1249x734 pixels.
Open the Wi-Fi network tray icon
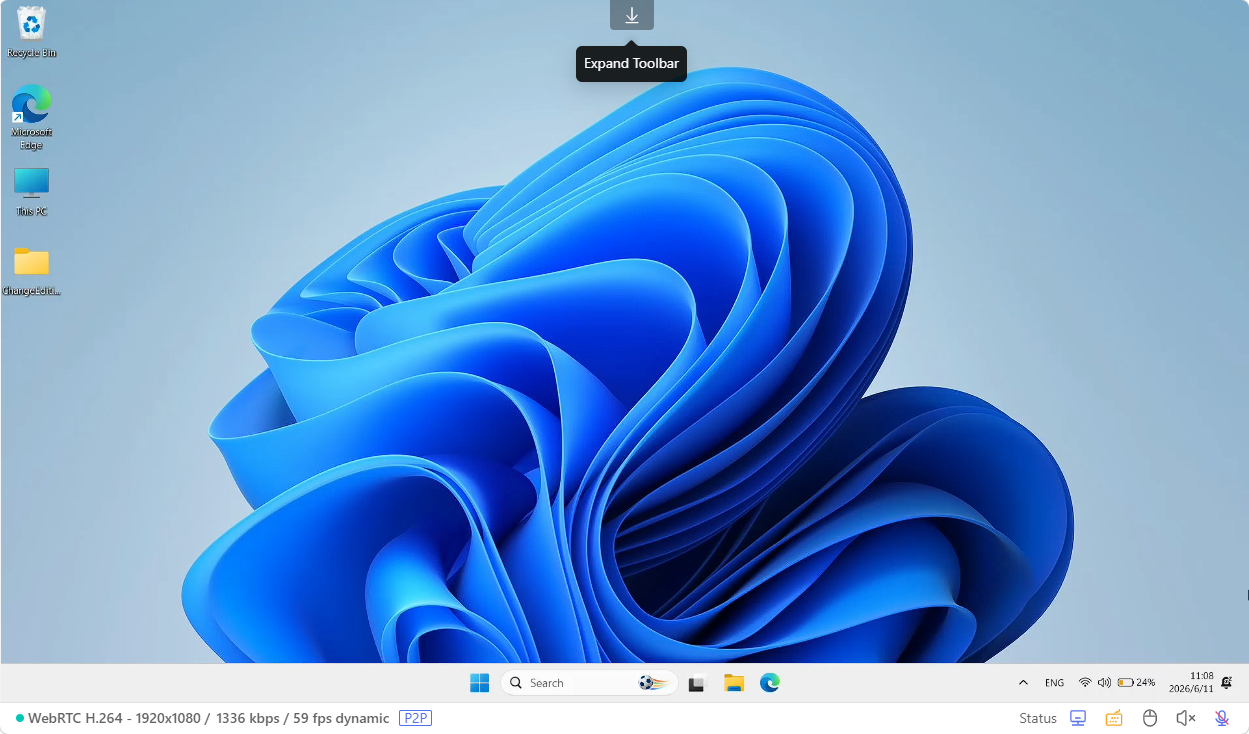click(x=1085, y=683)
